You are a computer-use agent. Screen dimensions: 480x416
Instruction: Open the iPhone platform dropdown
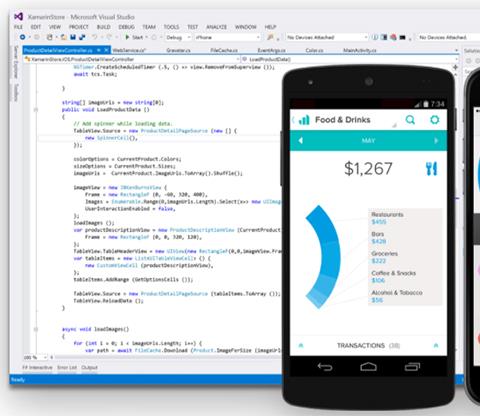pyautogui.click(x=227, y=37)
